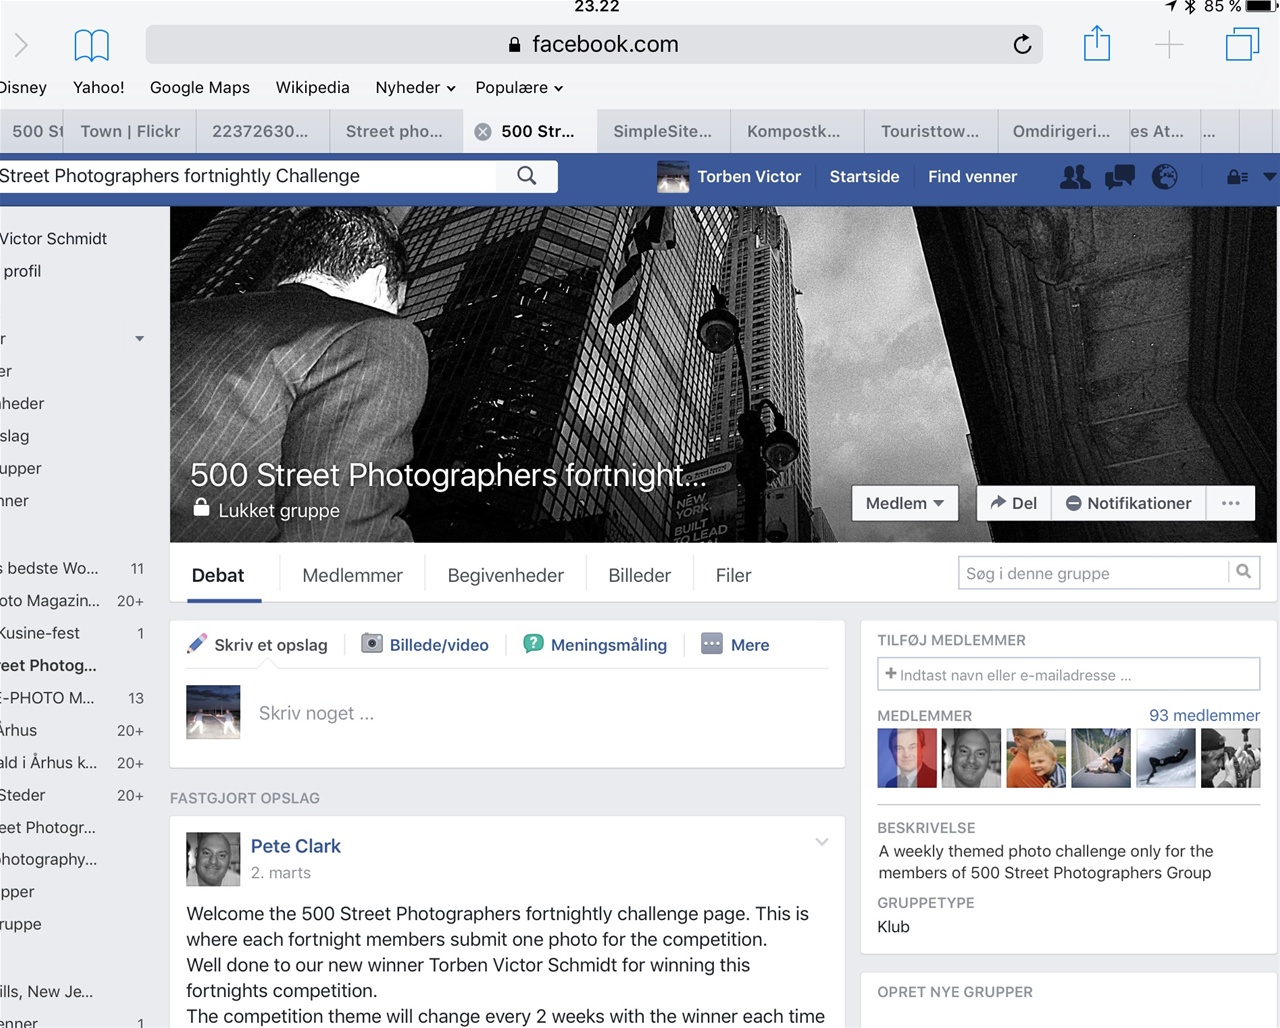Open Yahoo! bookmark
The image size is (1280, 1028).
99,88
